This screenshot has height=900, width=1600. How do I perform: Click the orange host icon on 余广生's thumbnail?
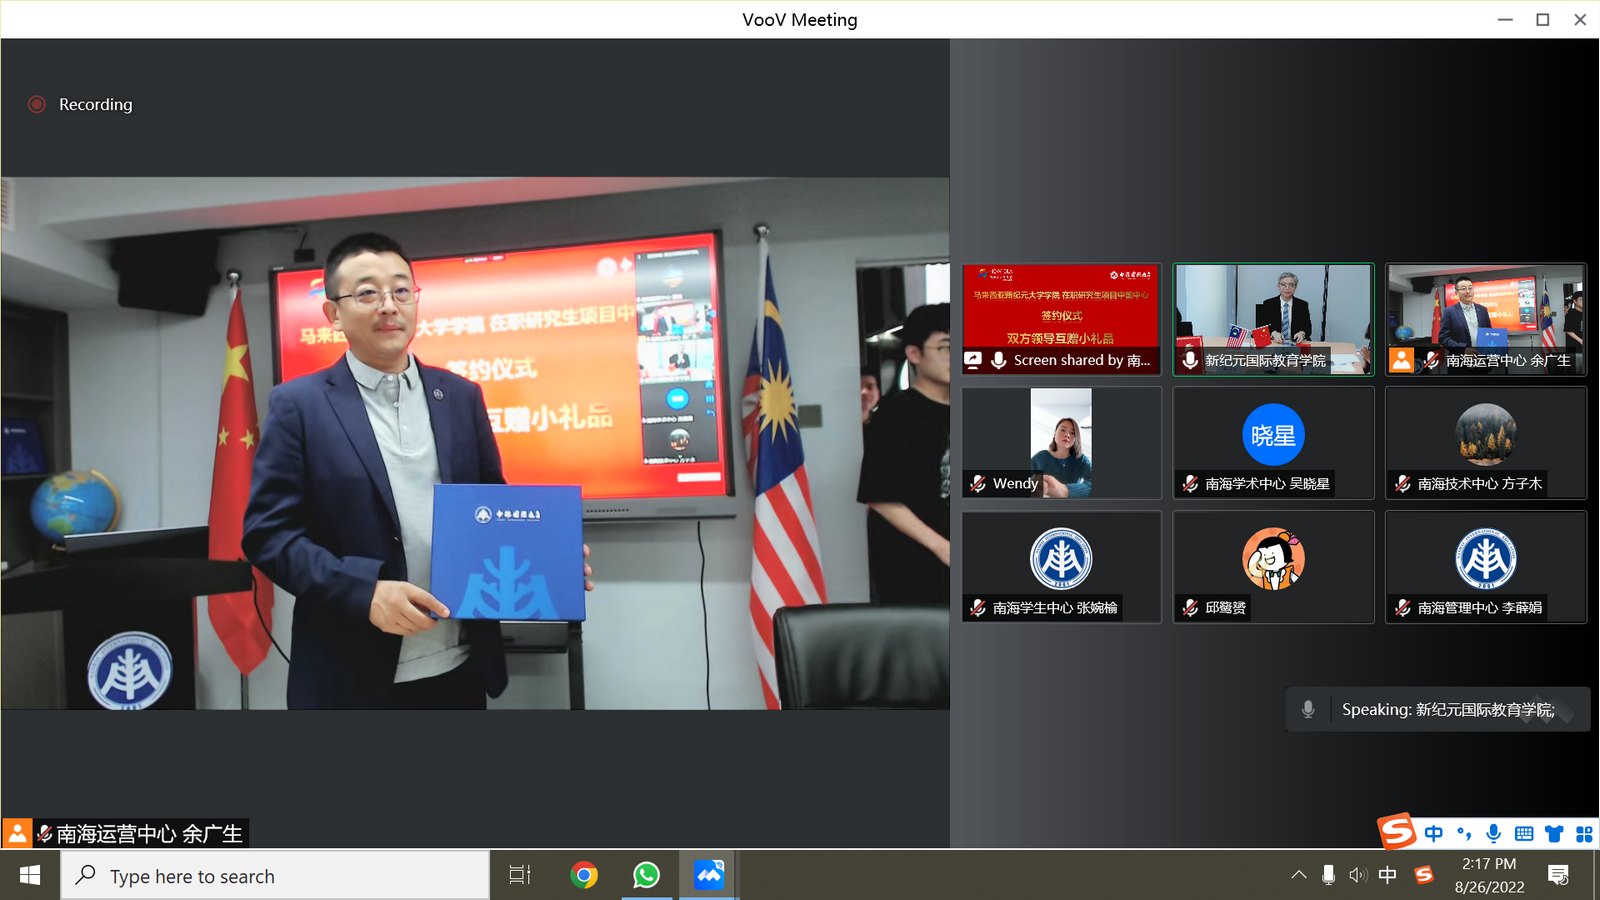[x=1402, y=360]
